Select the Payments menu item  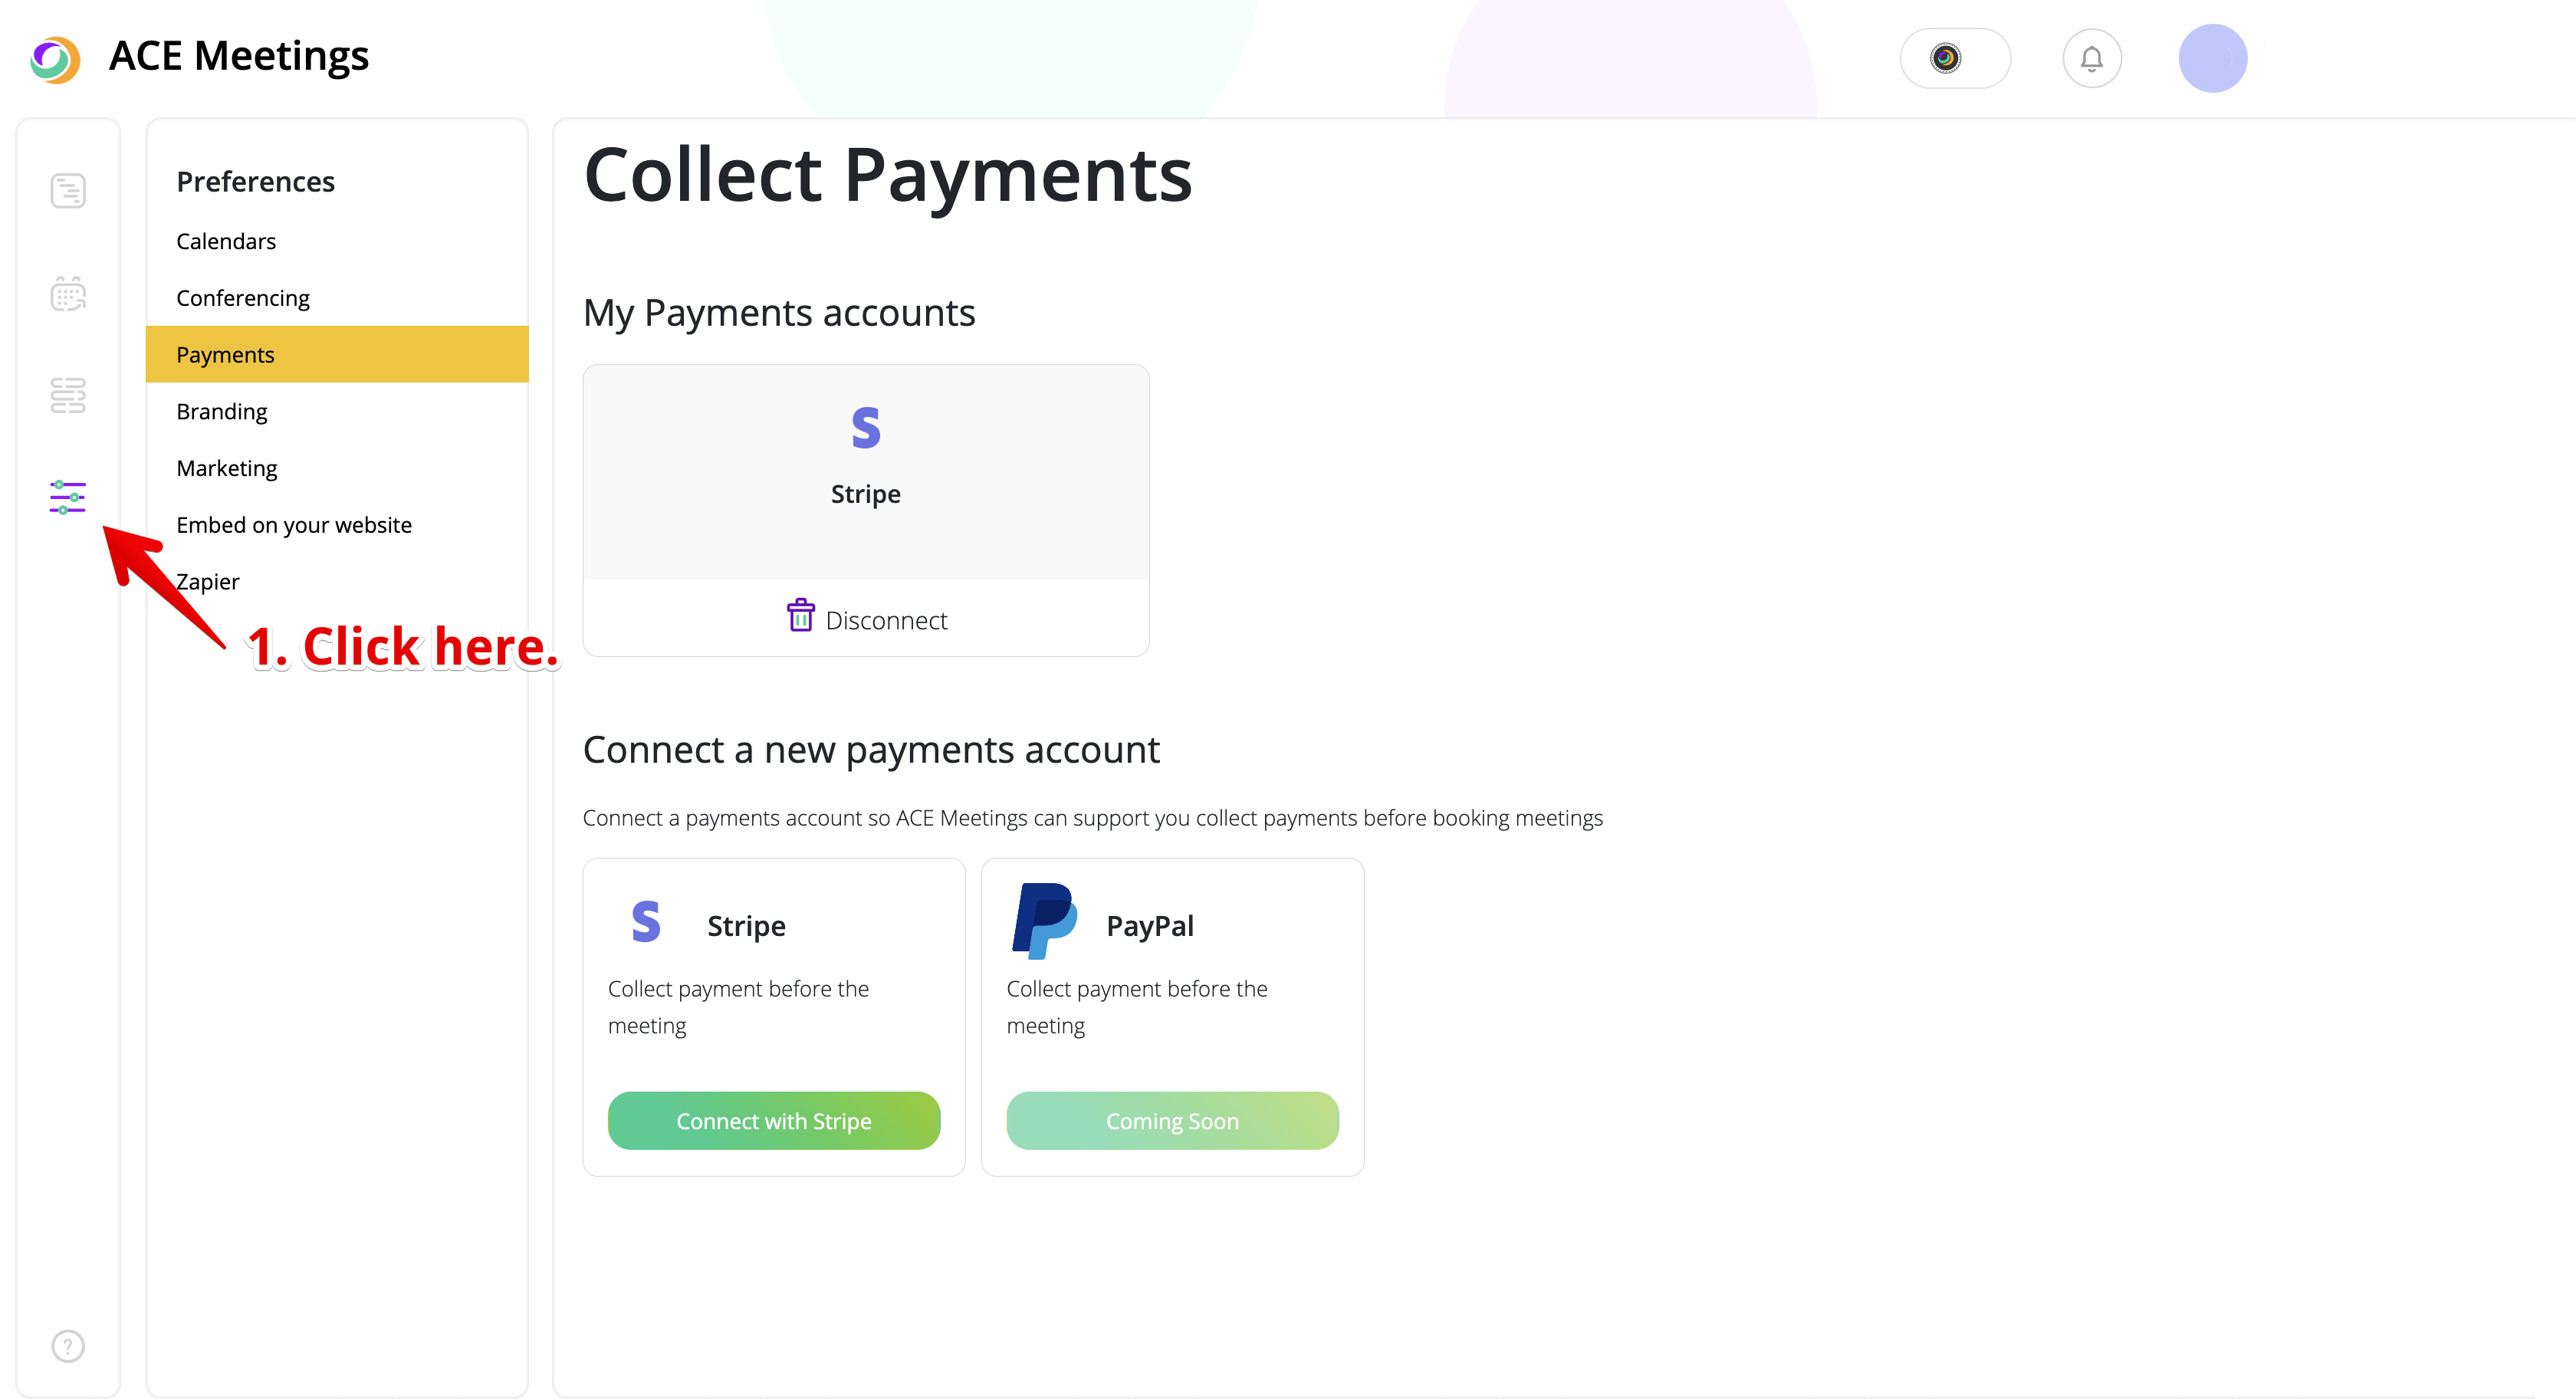[226, 355]
